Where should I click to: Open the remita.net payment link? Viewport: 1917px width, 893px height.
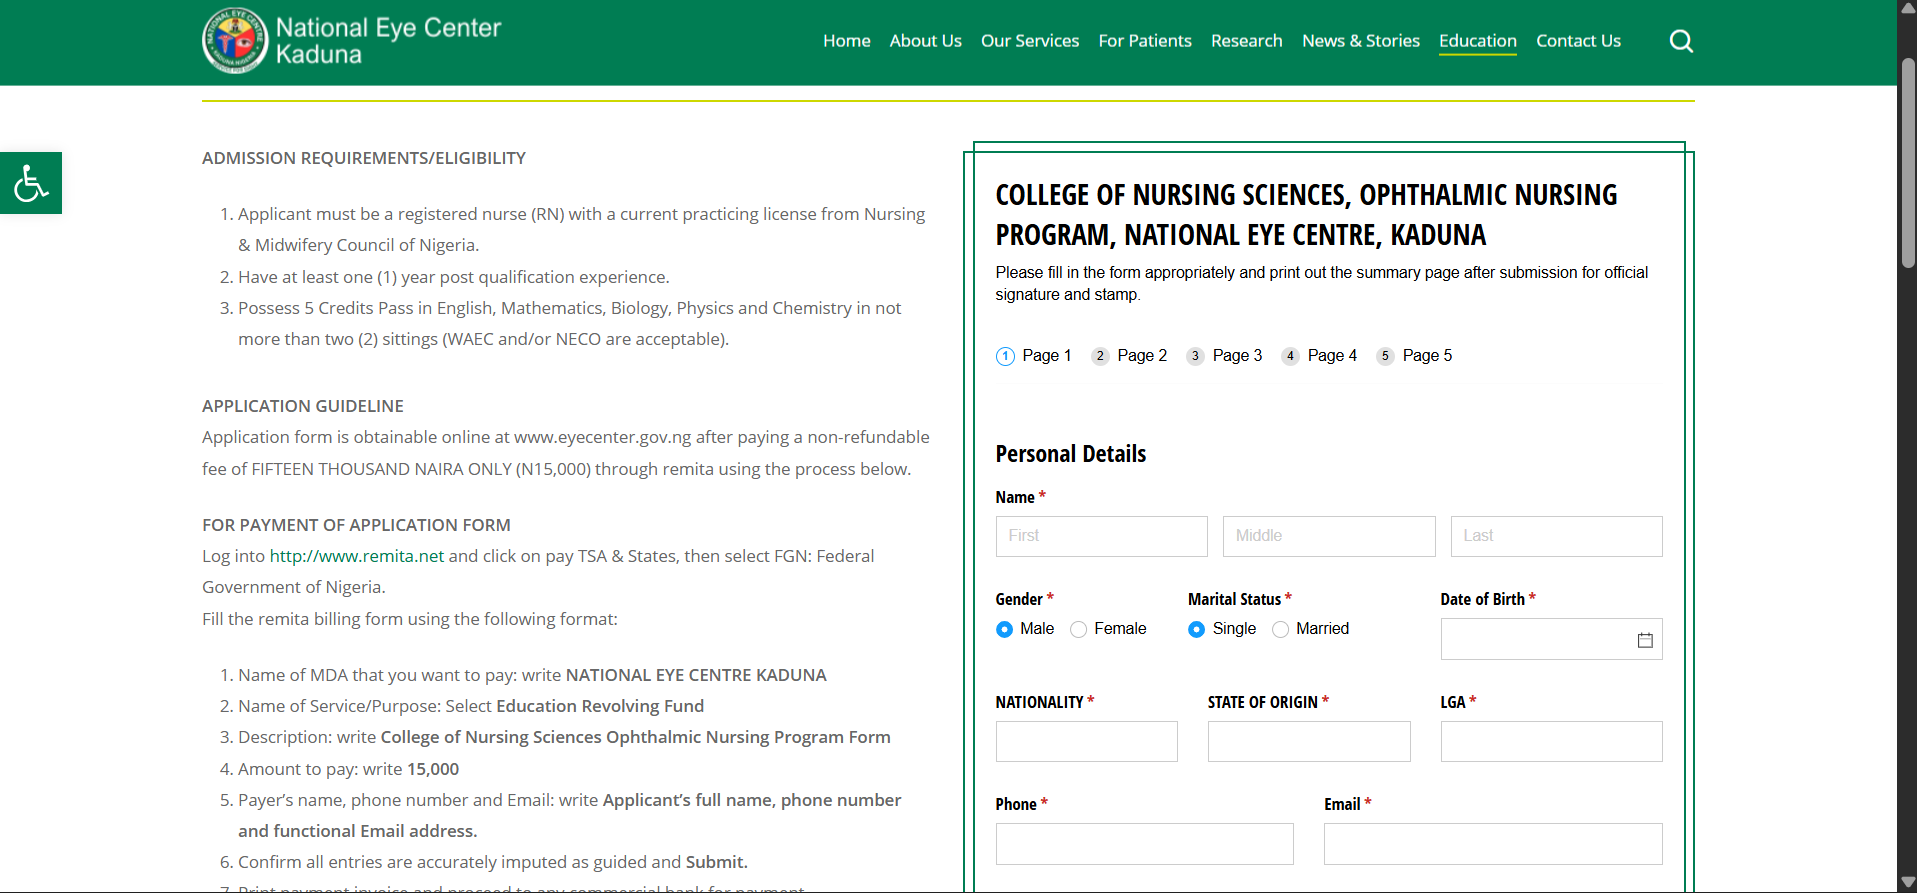coord(356,556)
